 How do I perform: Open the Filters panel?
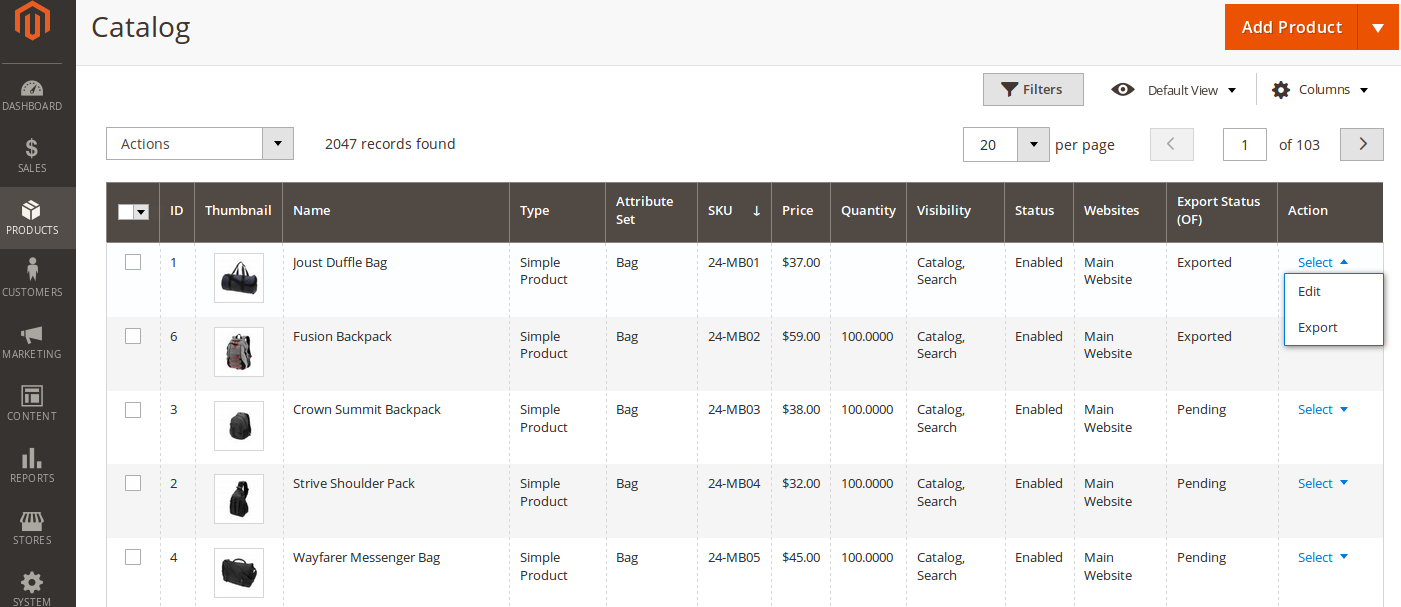click(x=1033, y=89)
